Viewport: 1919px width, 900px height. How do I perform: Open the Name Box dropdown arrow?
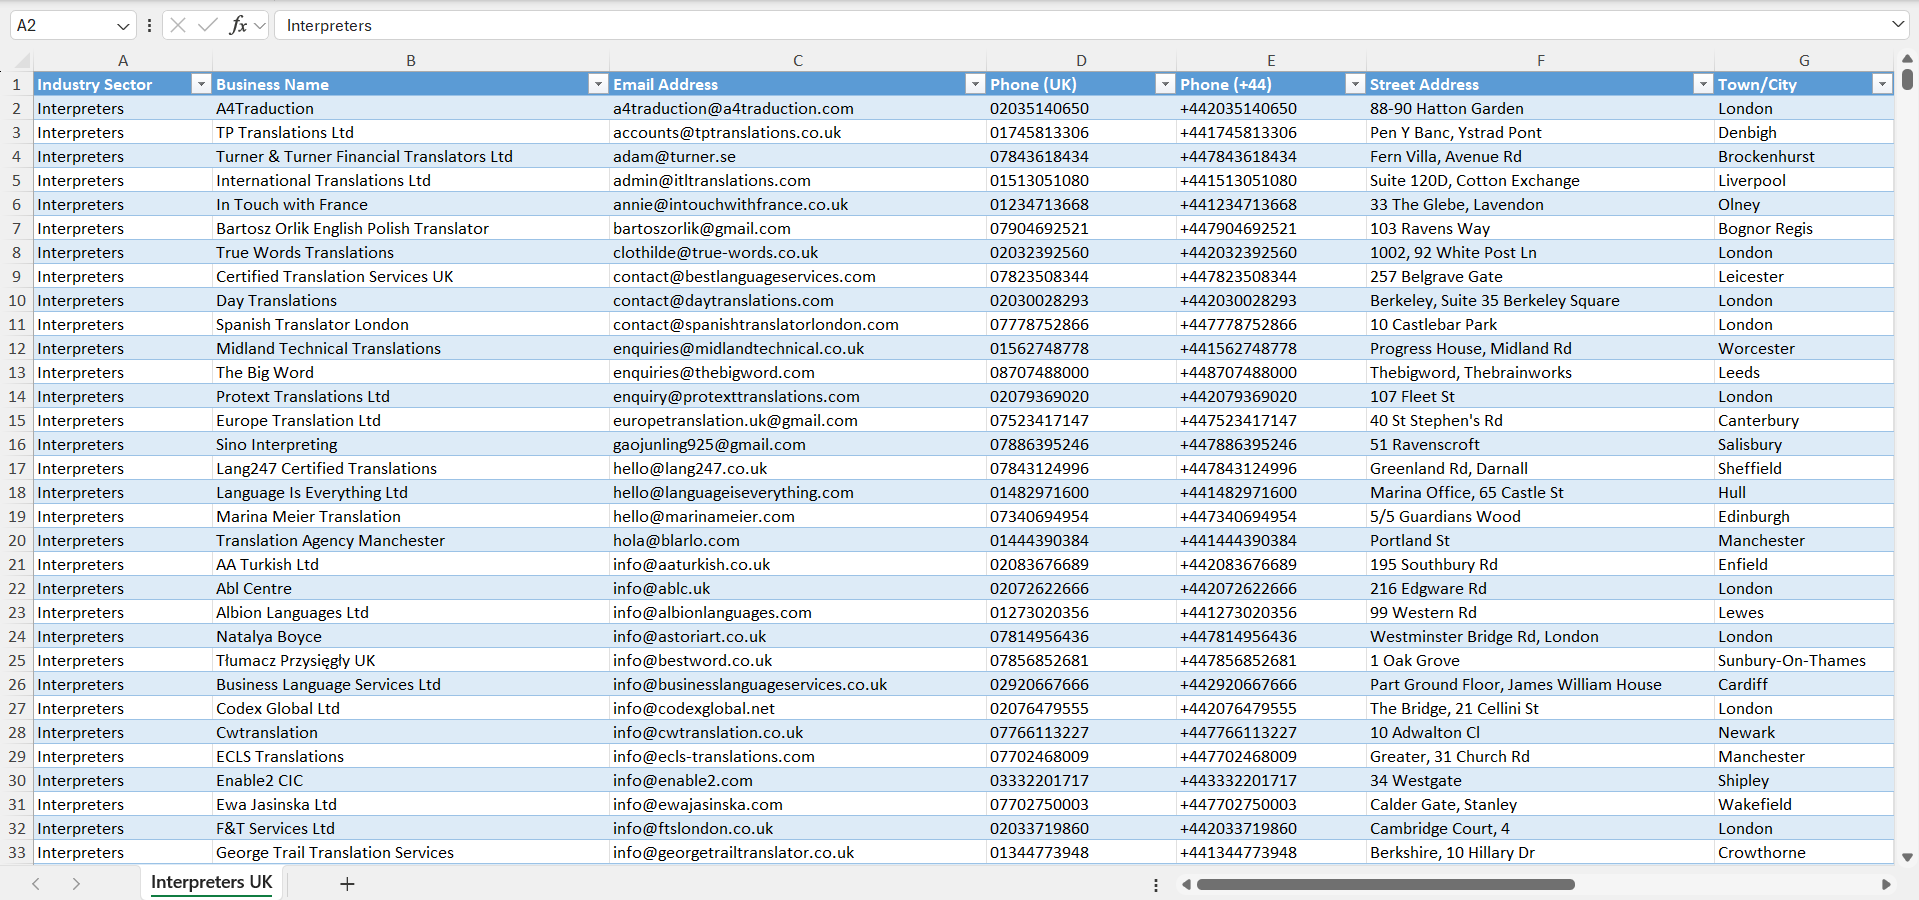[123, 26]
